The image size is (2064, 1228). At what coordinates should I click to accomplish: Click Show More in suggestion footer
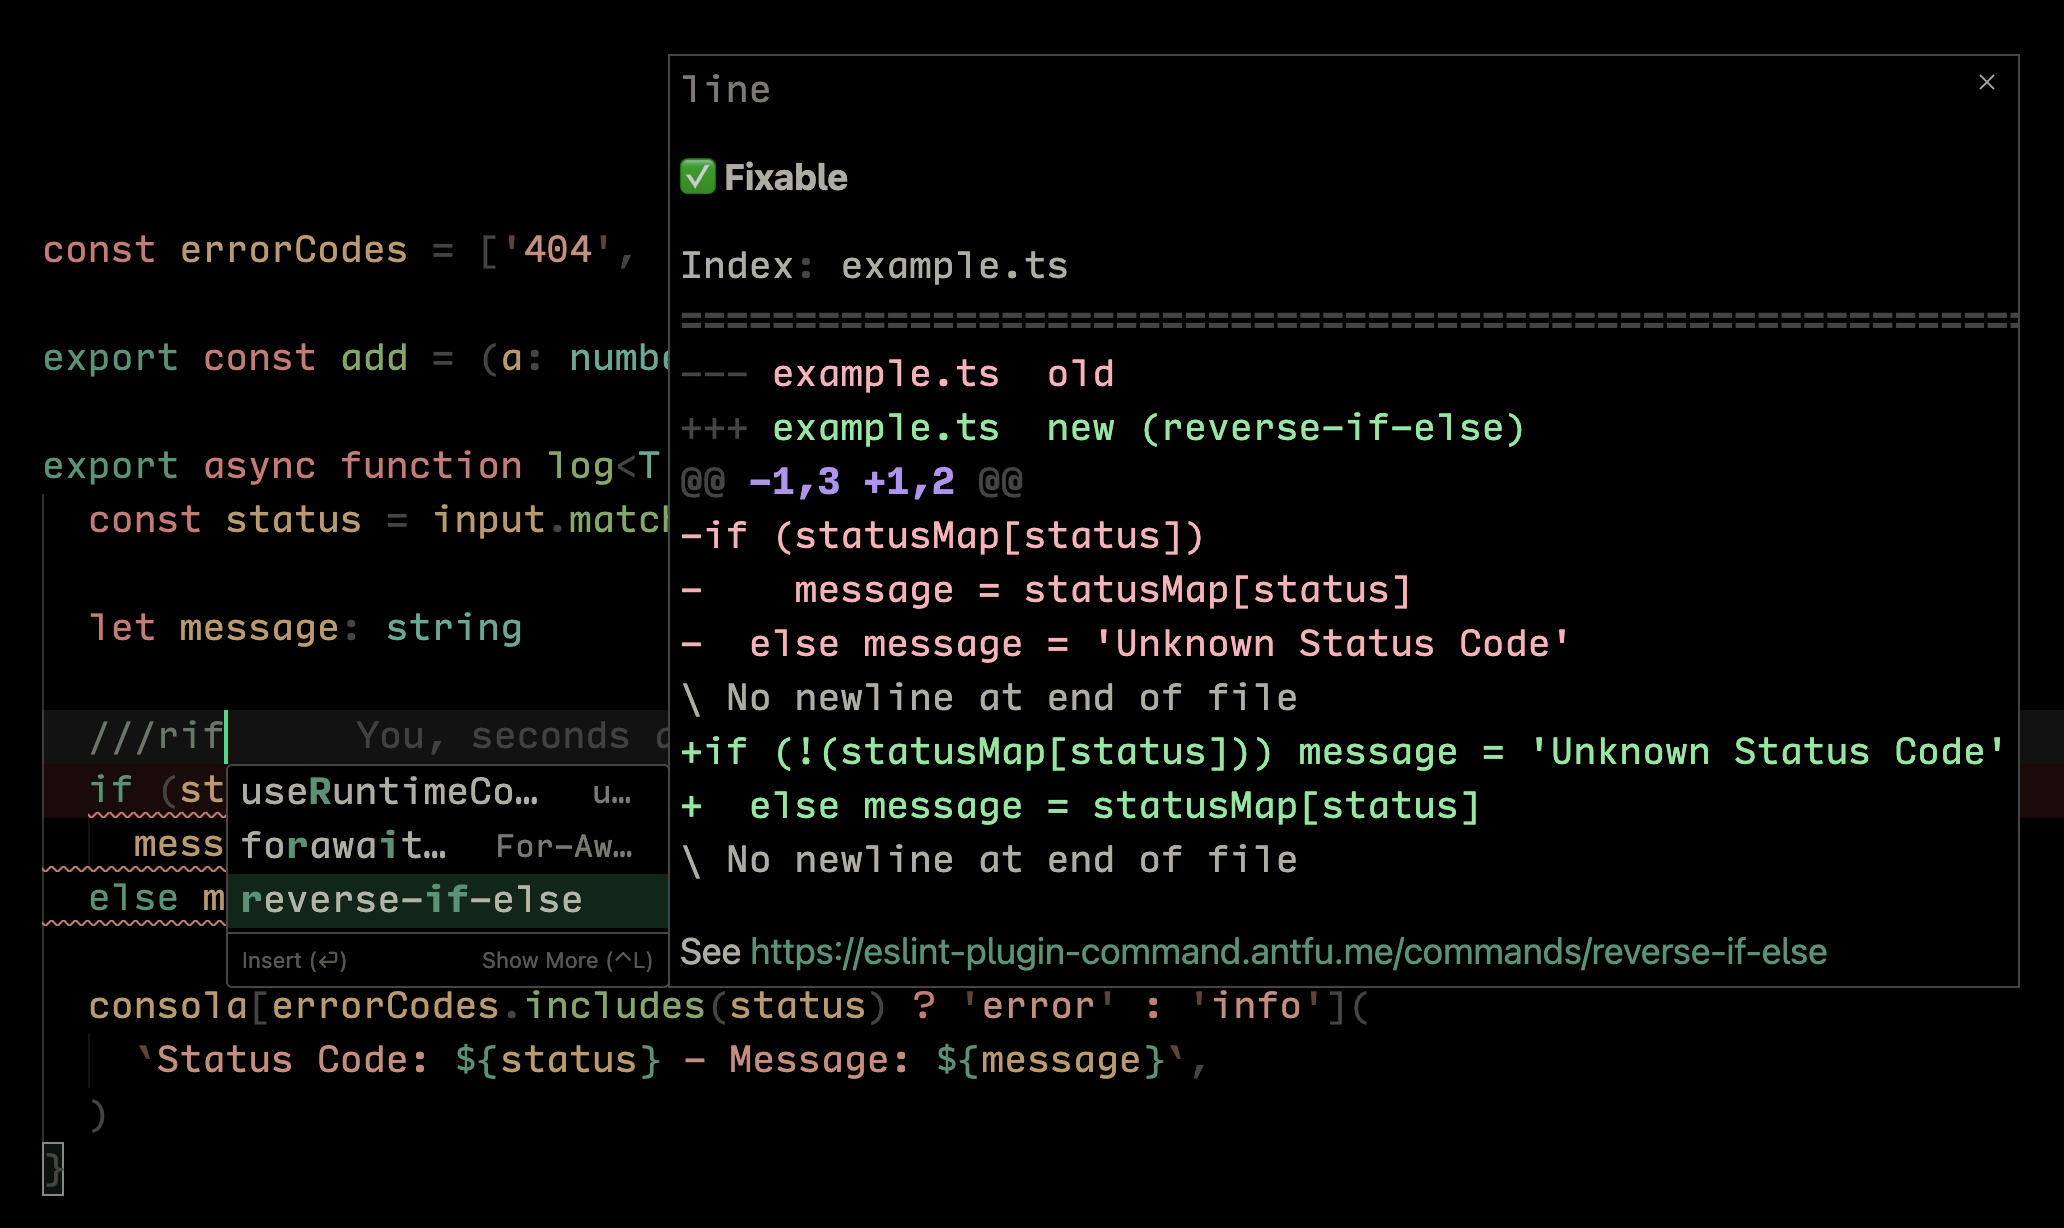(x=566, y=960)
